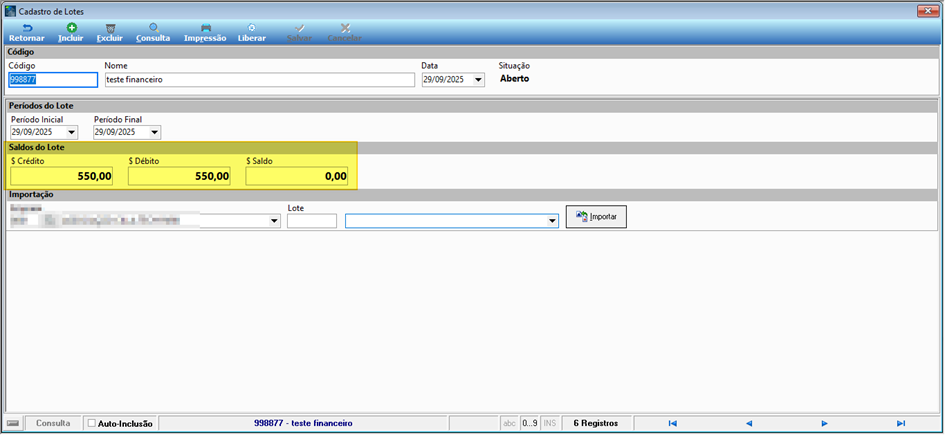The image size is (945, 435).
Task: Click the '6 Registros' status entry
Action: coord(595,424)
